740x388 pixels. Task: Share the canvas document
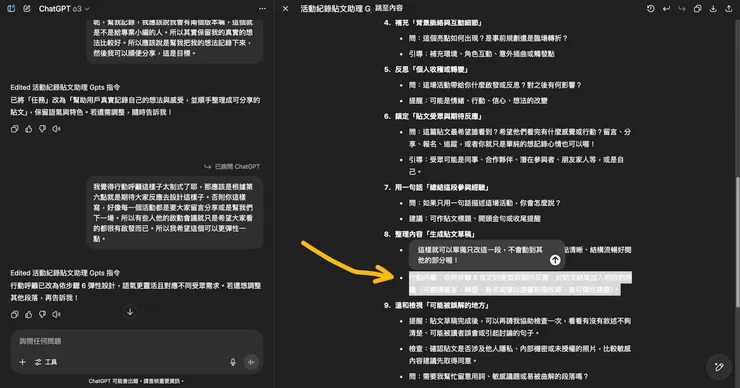tap(729, 8)
